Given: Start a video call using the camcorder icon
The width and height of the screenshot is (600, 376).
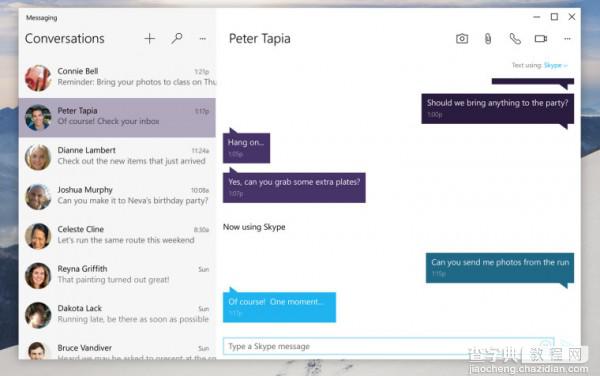Looking at the screenshot, I should [x=541, y=39].
